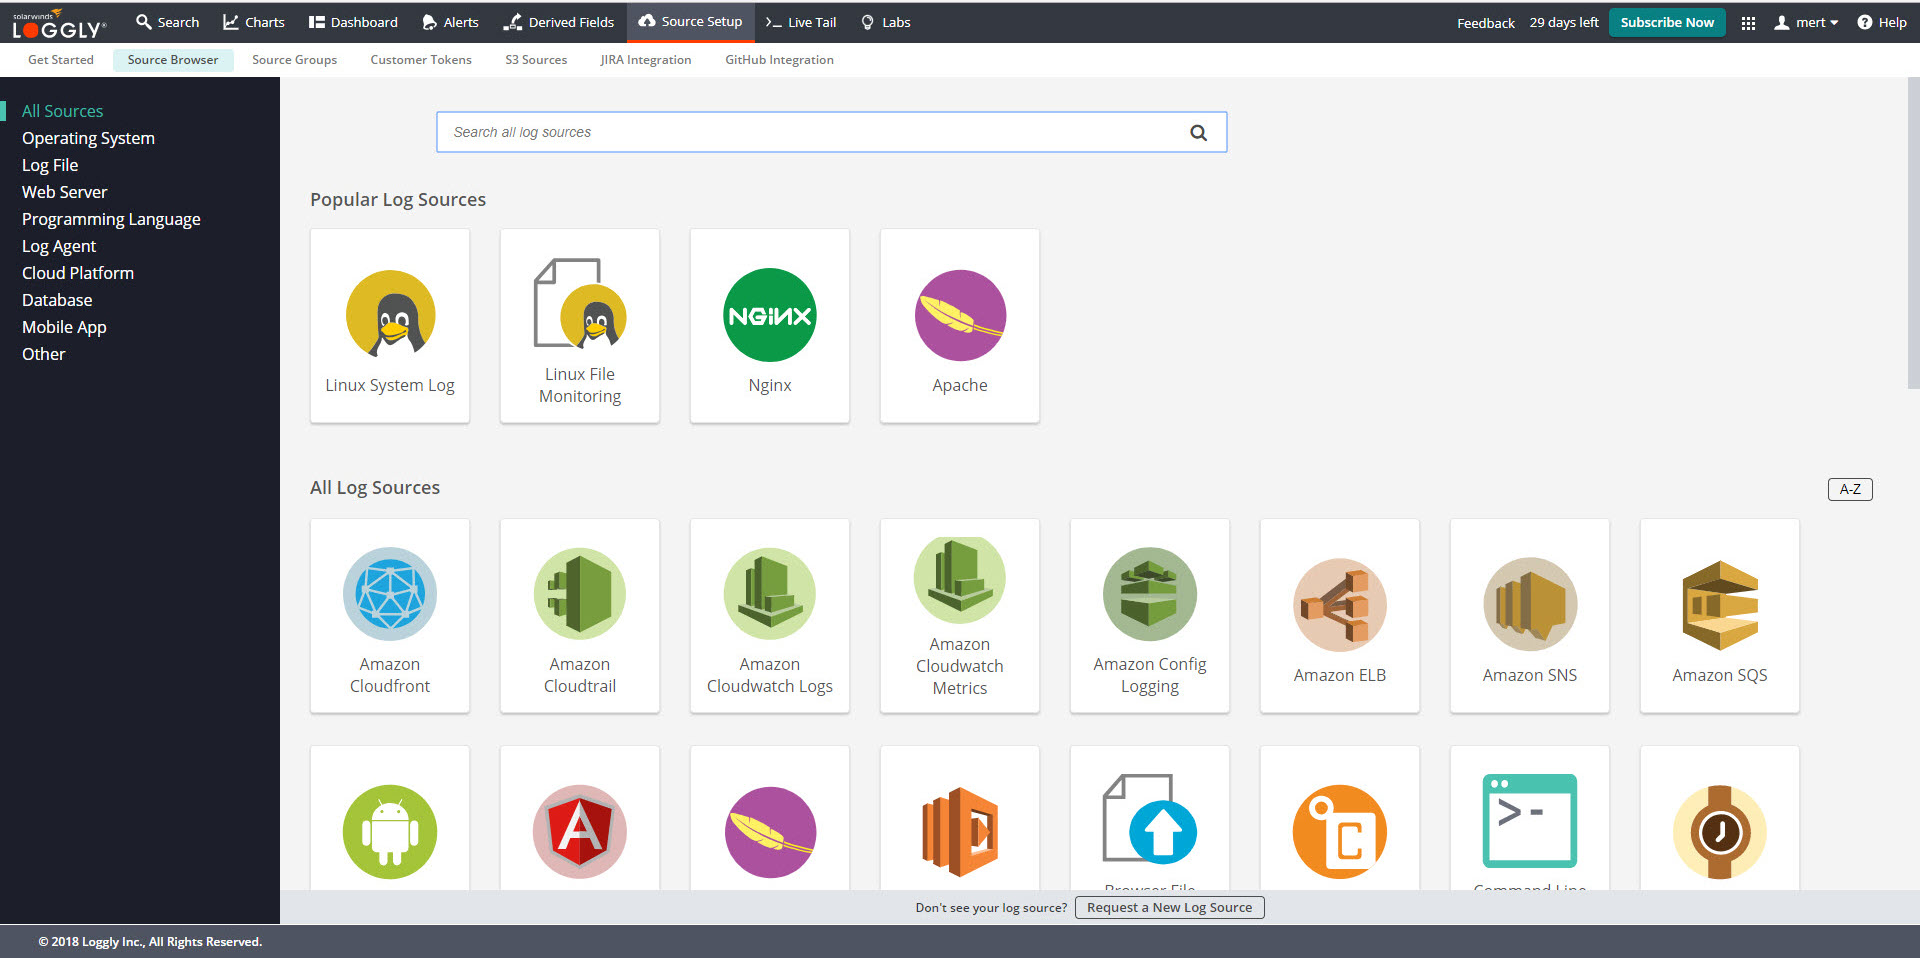
Task: Open the Amazon SQS source
Action: 1720,616
